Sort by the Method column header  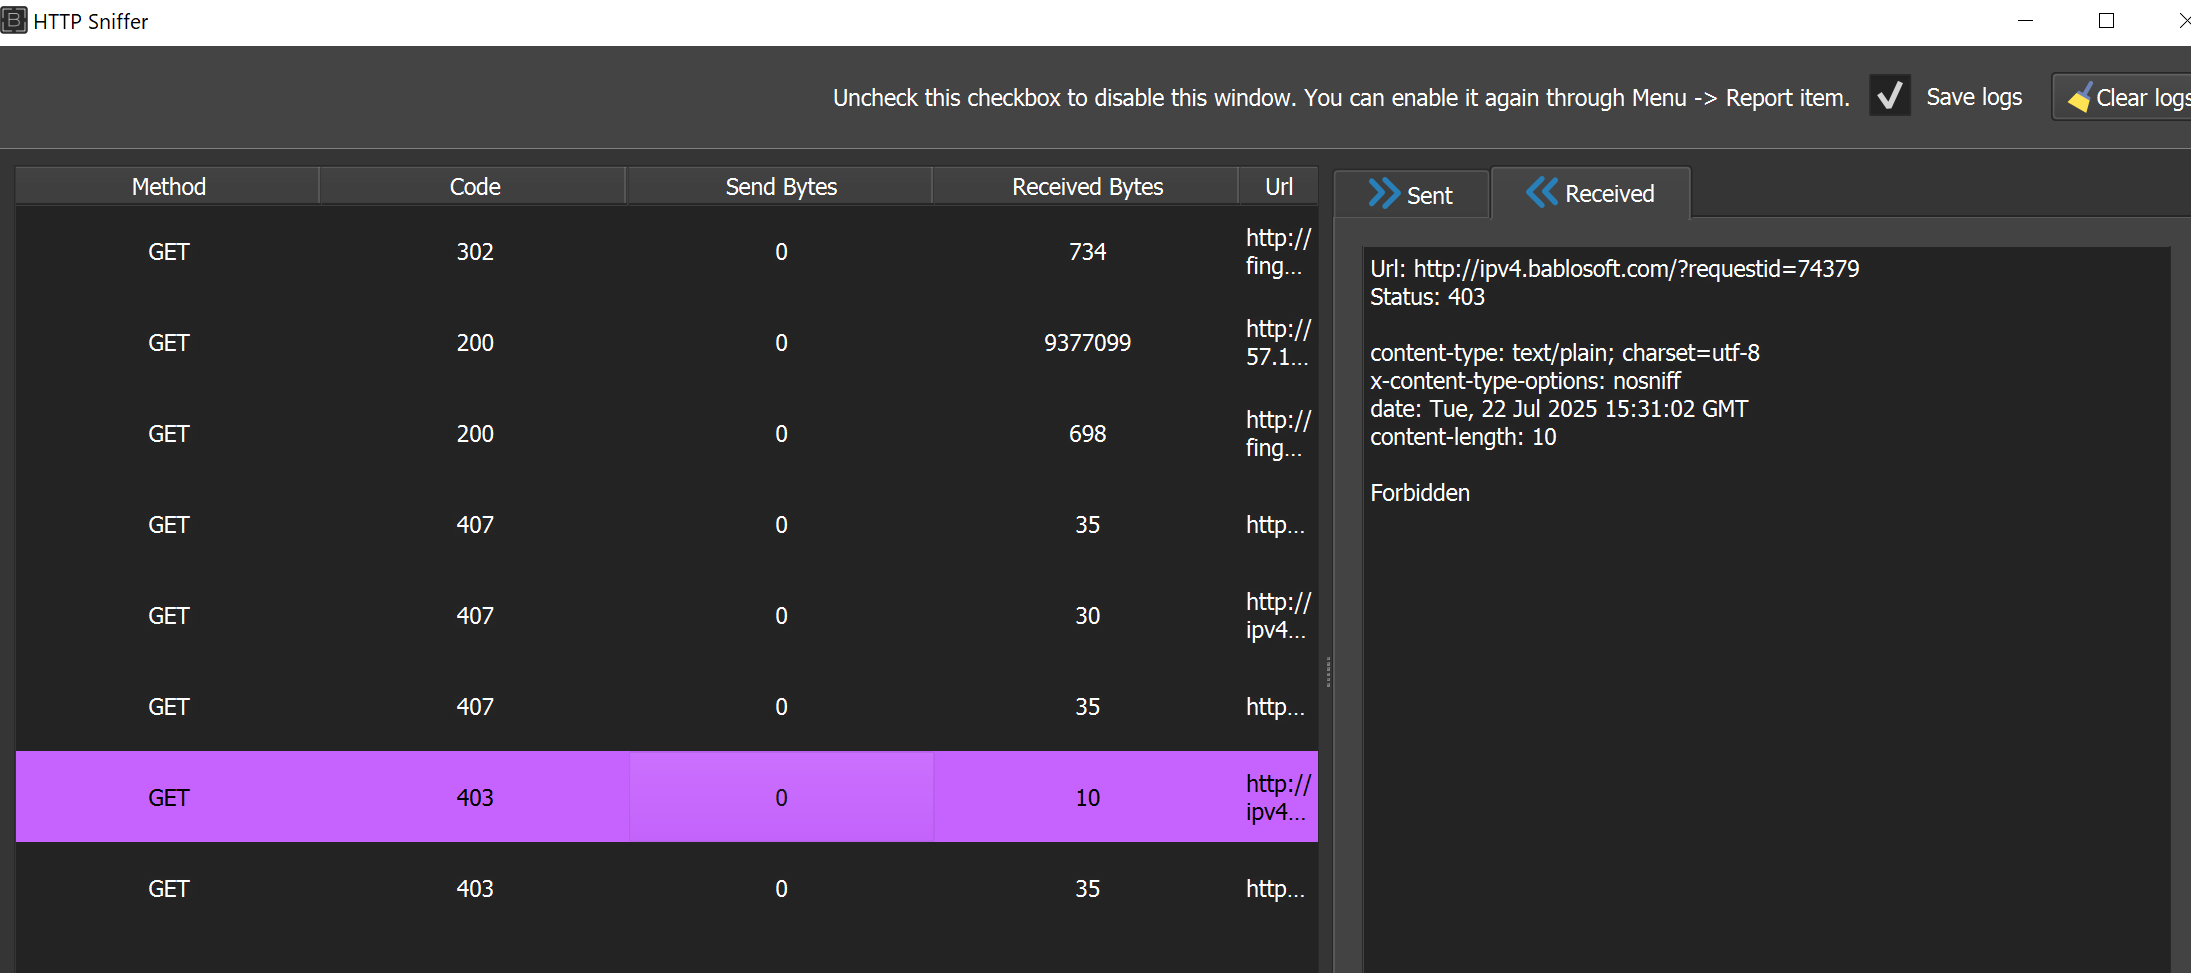(168, 187)
